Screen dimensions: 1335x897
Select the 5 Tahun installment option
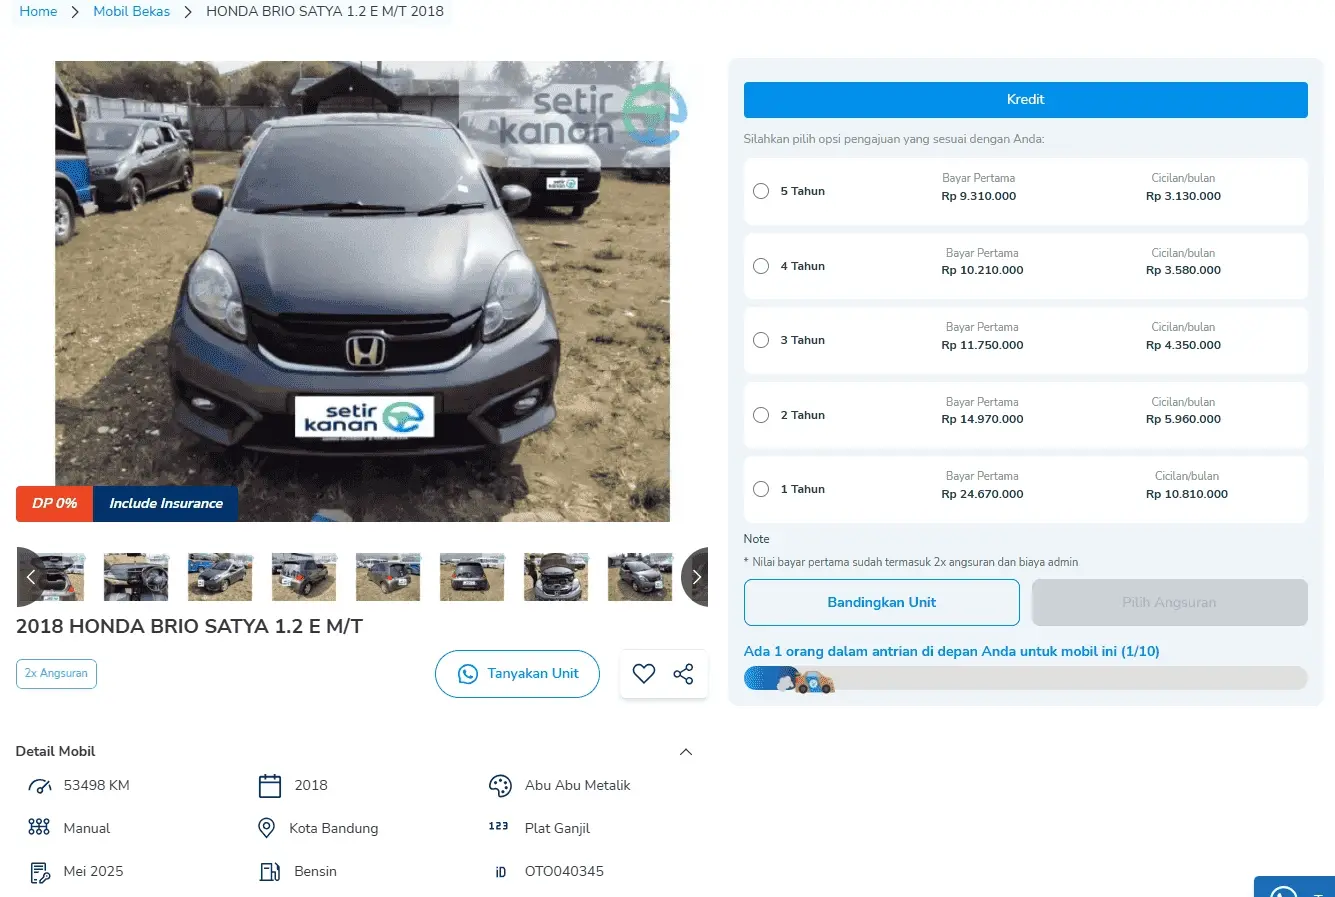[x=761, y=191]
